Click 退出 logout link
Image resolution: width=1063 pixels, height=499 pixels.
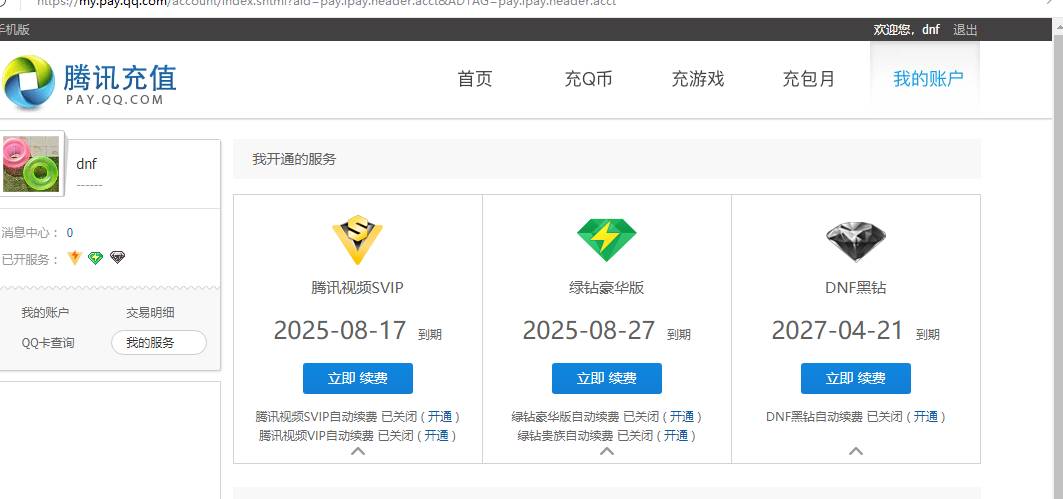tap(965, 30)
